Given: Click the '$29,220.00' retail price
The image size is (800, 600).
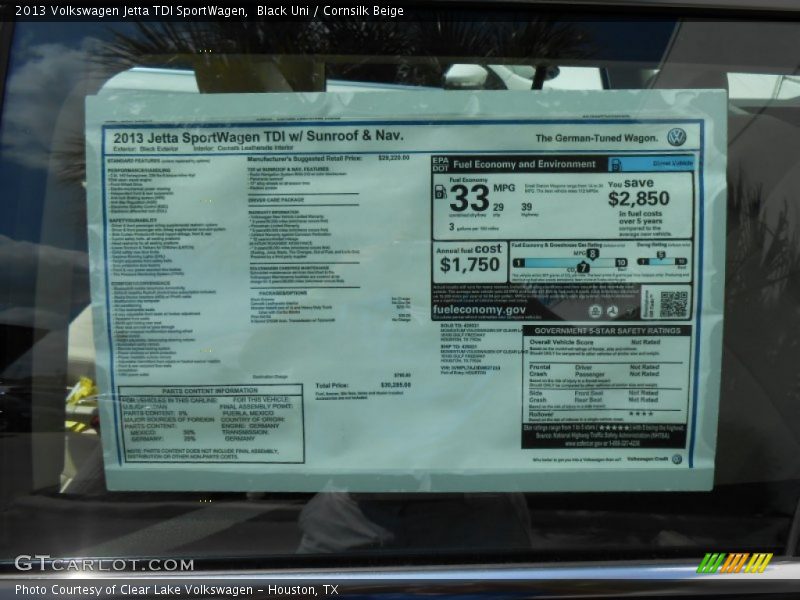Looking at the screenshot, I should point(394,158).
